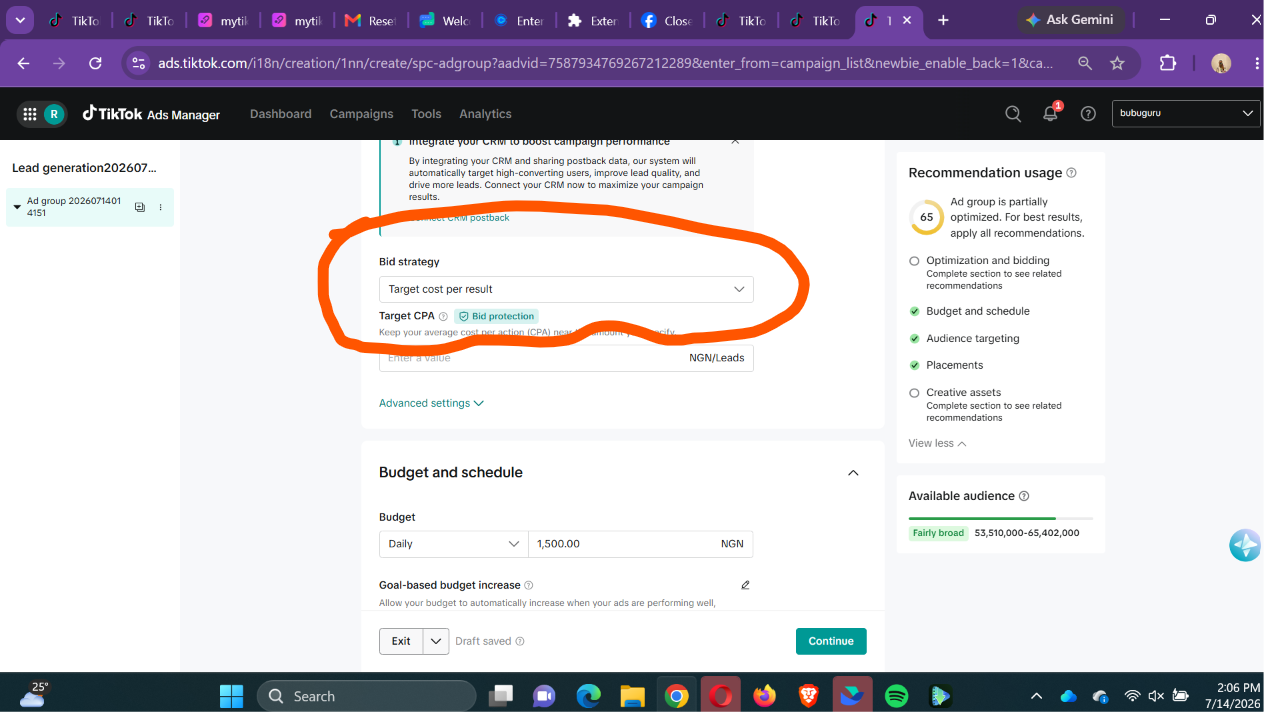Click Draft saved info icon
Viewport: 1264px width, 712px height.
(520, 641)
